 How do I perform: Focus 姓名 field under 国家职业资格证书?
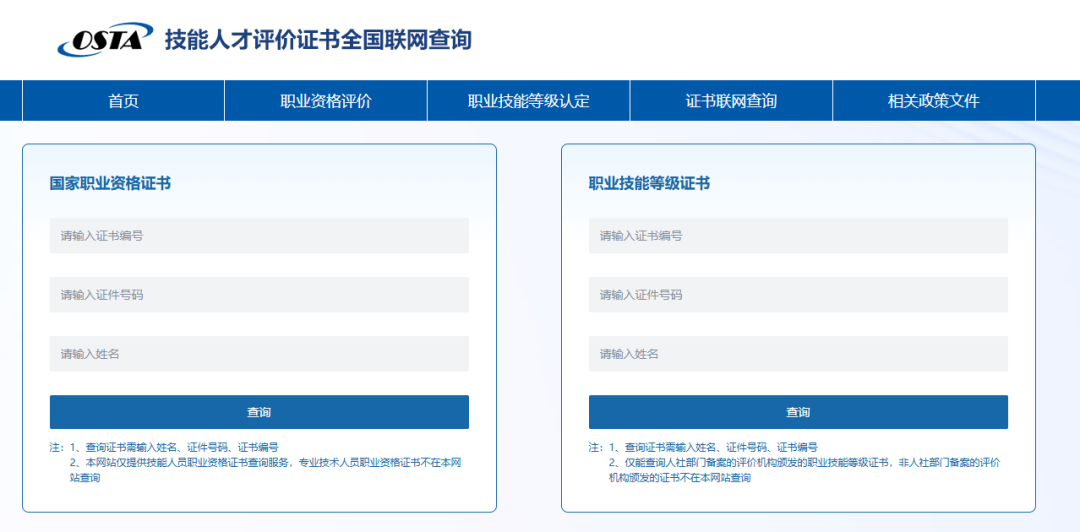click(x=259, y=354)
